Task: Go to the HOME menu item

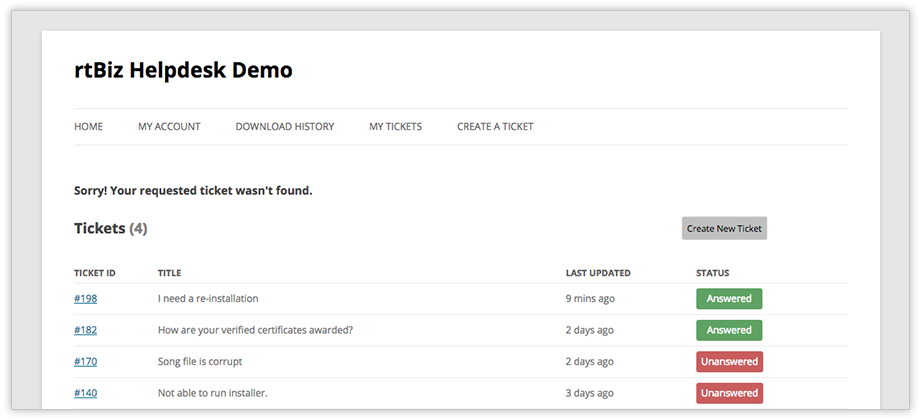Action: [x=88, y=127]
